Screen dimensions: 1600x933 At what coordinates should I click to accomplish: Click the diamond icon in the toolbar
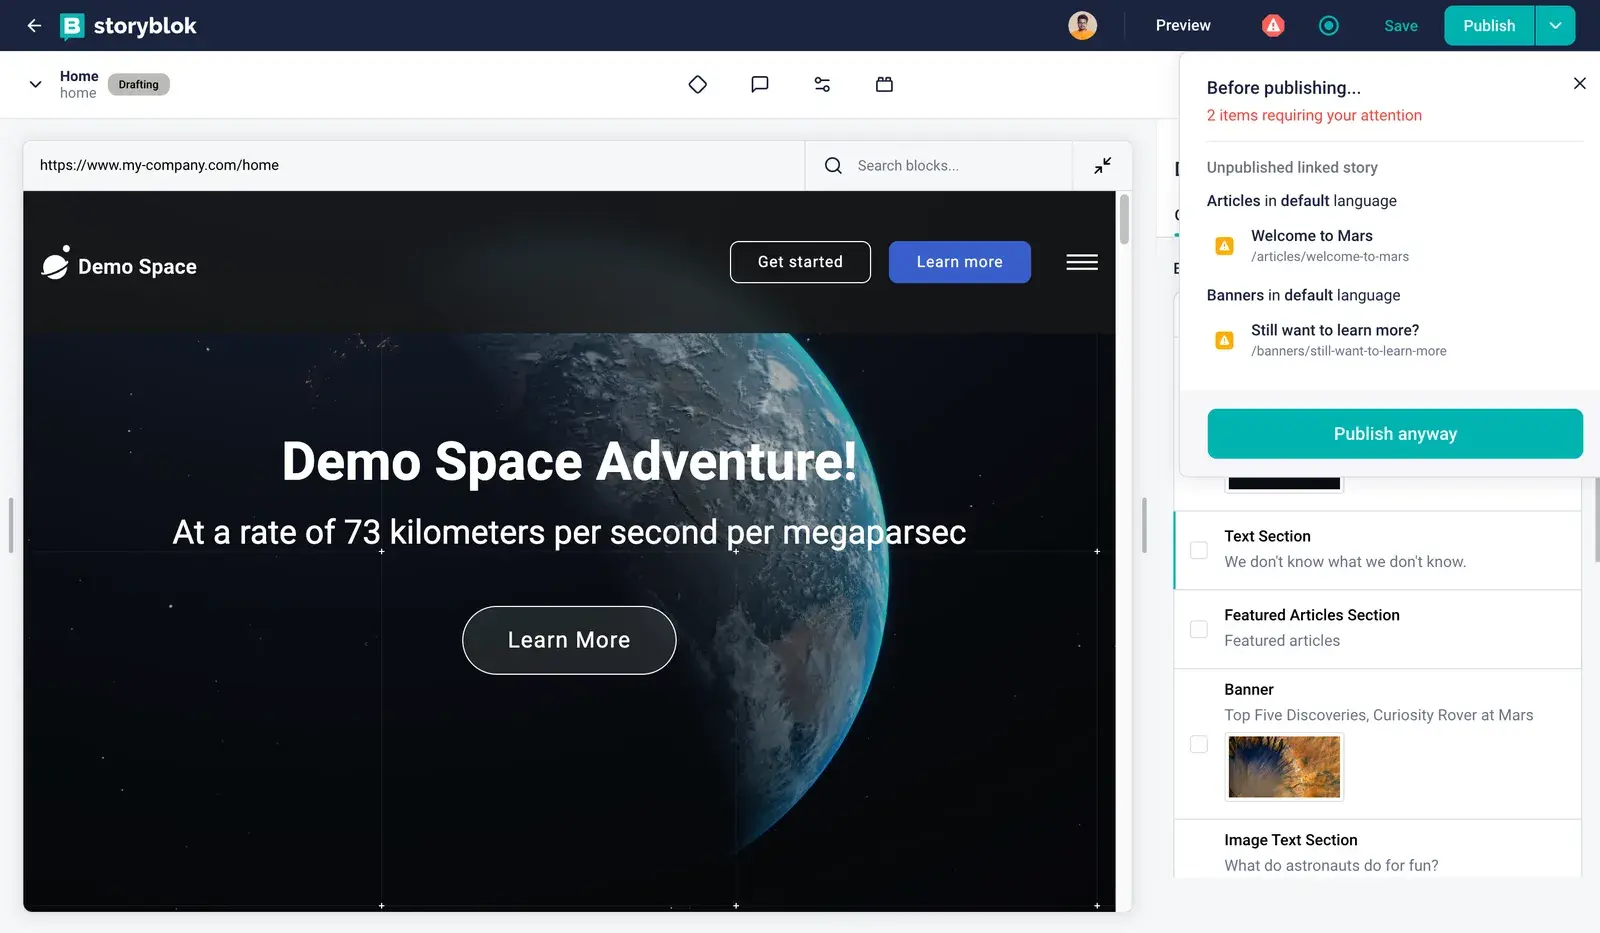point(698,84)
